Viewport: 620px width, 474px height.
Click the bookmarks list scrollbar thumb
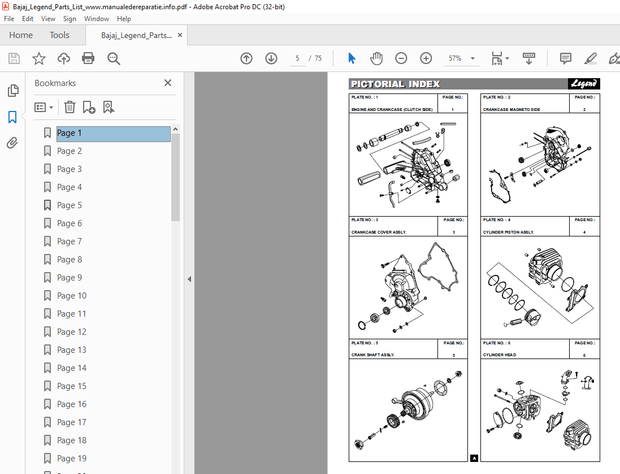point(175,177)
